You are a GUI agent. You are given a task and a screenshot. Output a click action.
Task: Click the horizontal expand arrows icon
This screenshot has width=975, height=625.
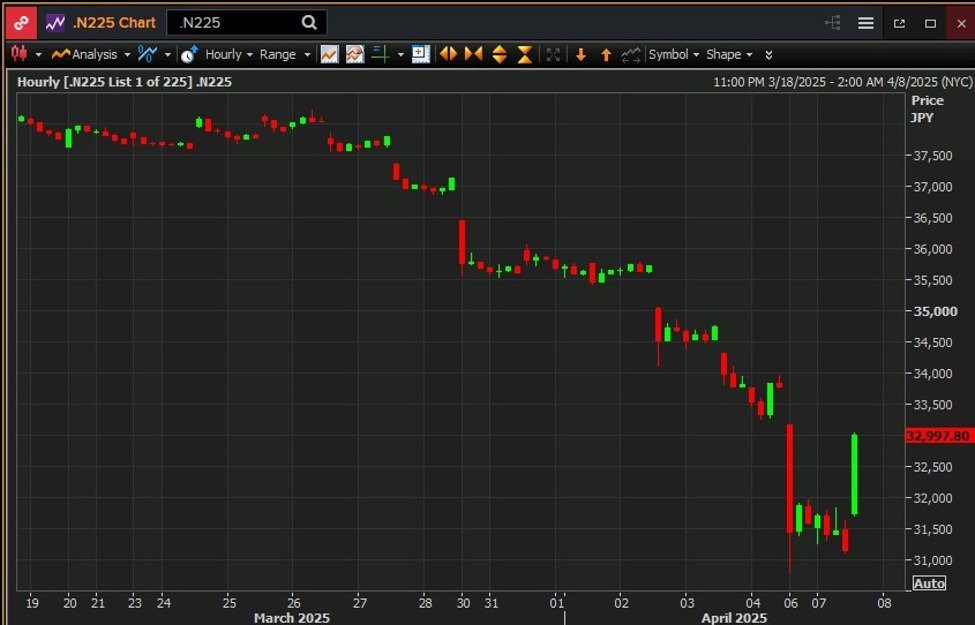click(x=449, y=54)
